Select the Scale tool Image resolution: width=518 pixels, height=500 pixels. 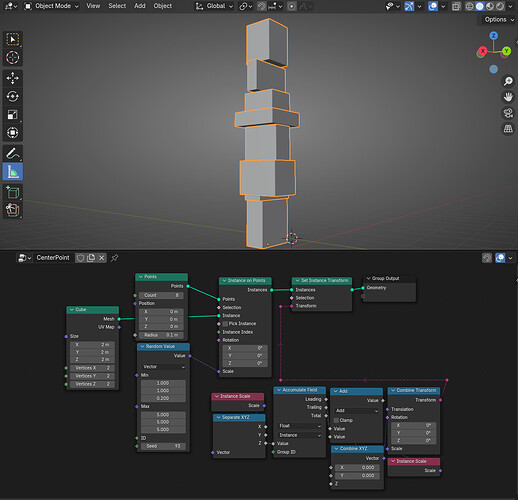(13, 115)
